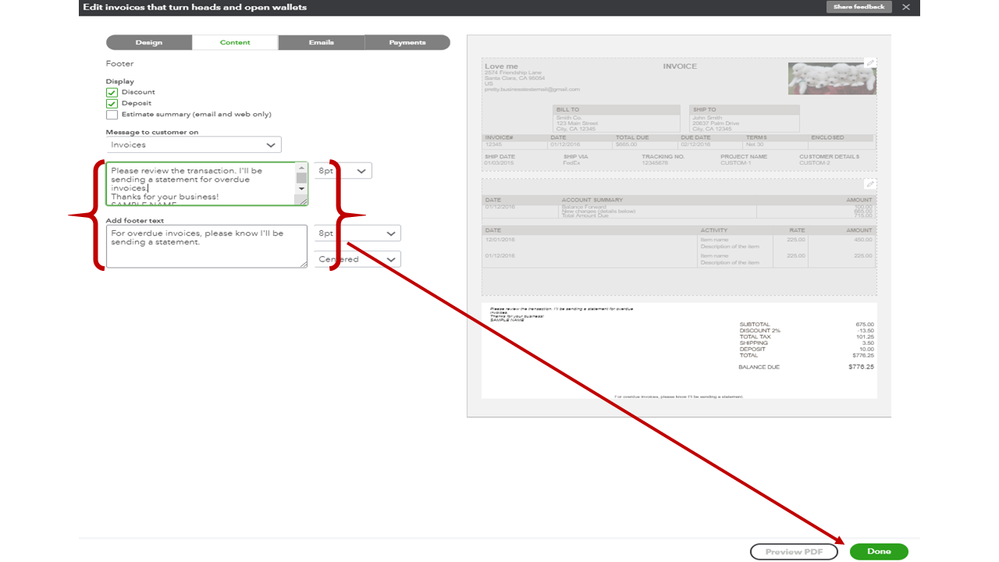Click into the Add footer text area
Viewport: 999px width, 562px height.
(206, 246)
